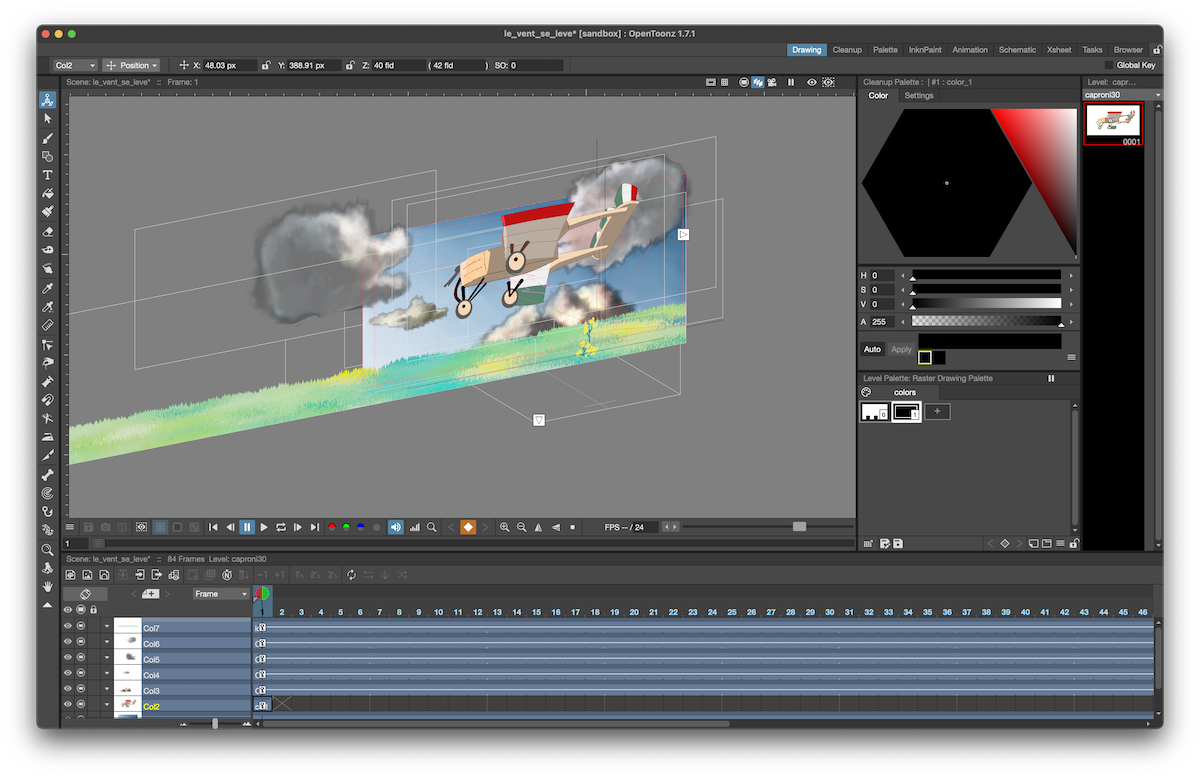
Task: Toggle the green channel button
Action: click(x=346, y=527)
